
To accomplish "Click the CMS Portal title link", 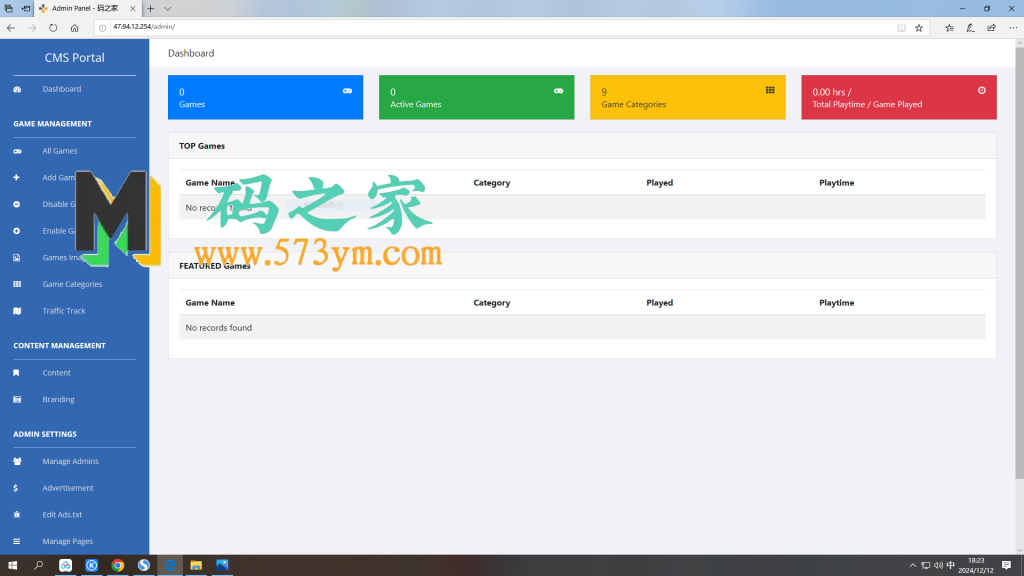I will click(74, 58).
